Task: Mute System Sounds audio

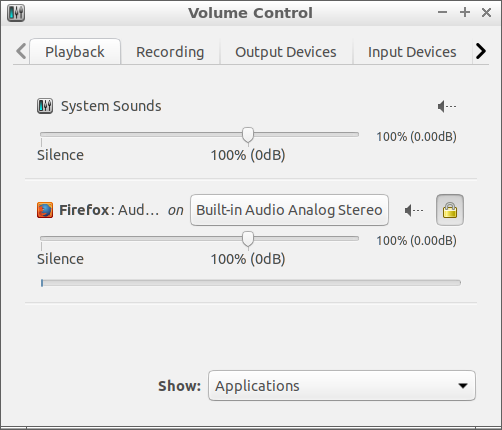Action: [447, 107]
